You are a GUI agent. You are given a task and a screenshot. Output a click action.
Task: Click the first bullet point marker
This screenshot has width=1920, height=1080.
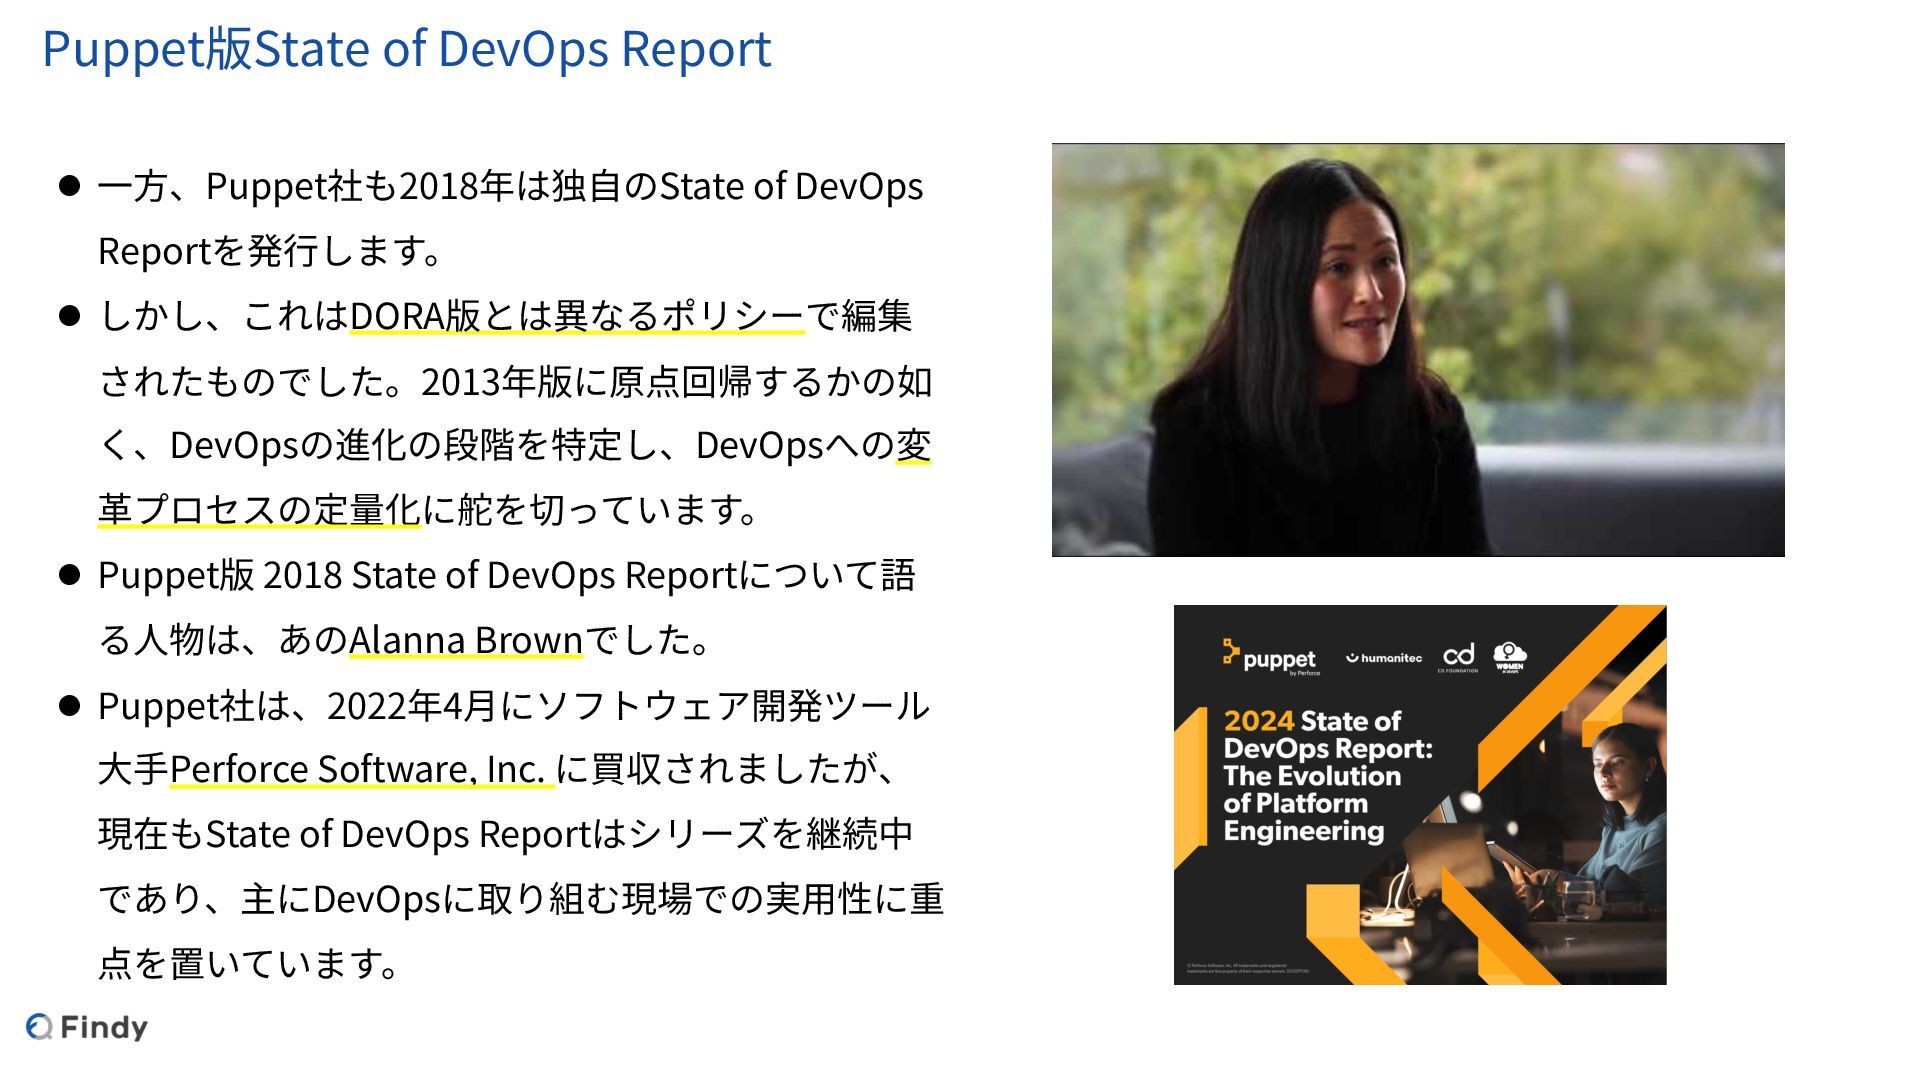(69, 186)
